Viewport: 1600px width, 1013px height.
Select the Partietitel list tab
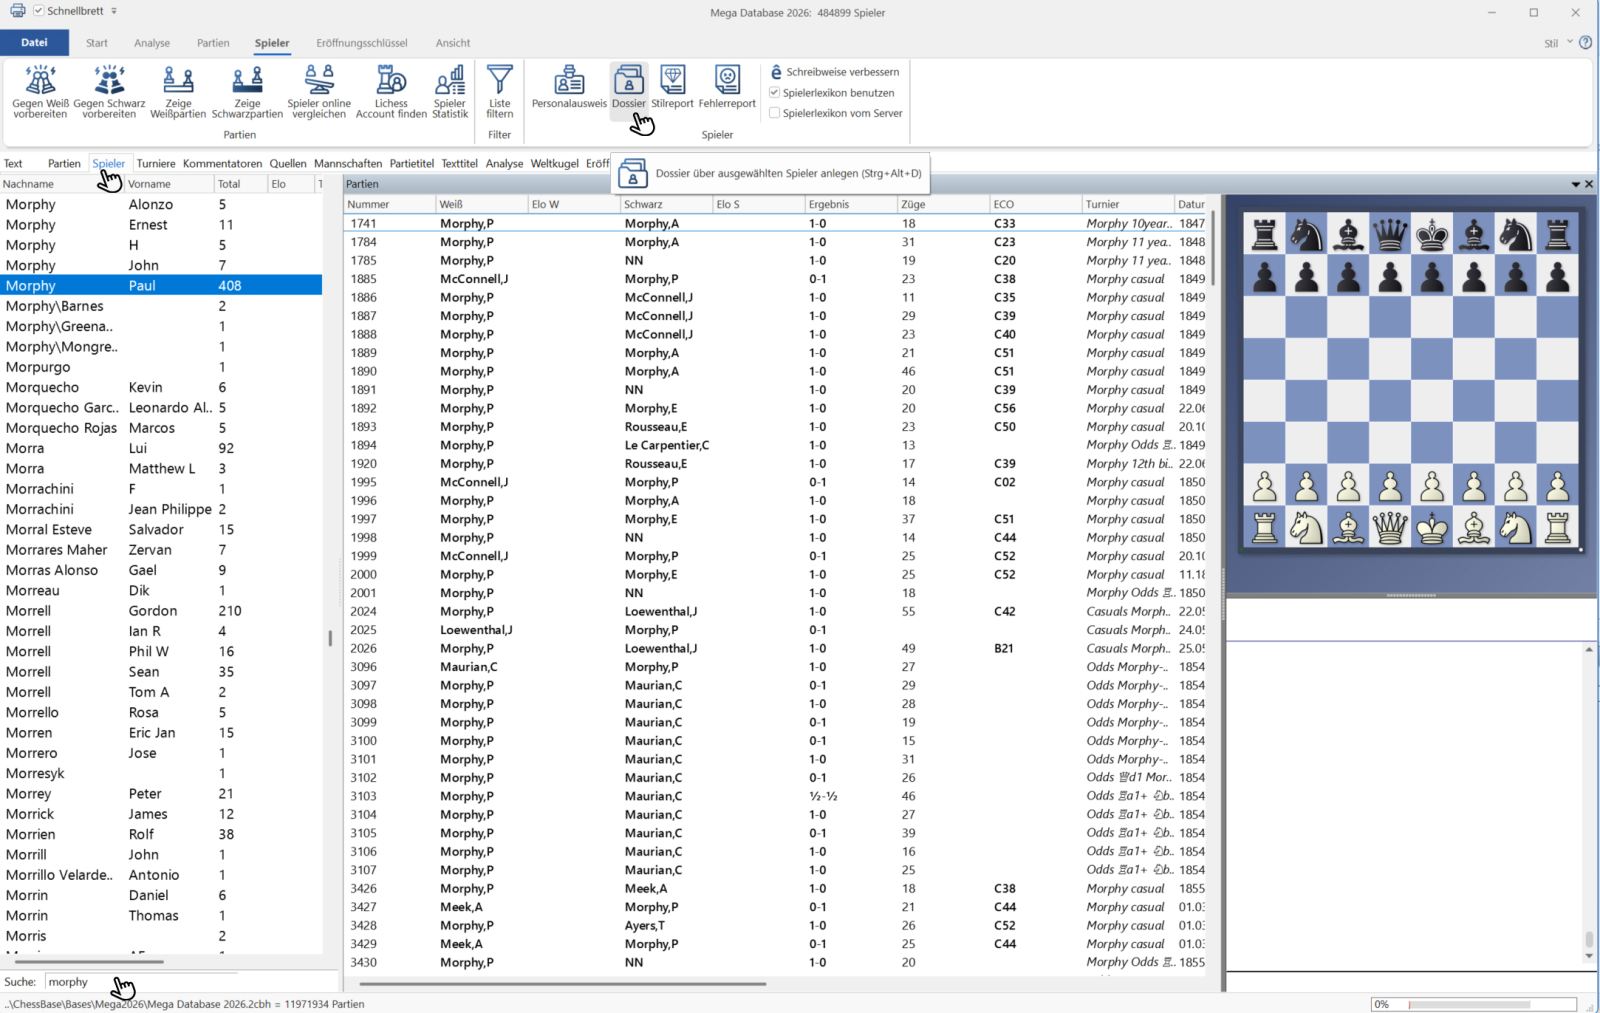tap(412, 163)
